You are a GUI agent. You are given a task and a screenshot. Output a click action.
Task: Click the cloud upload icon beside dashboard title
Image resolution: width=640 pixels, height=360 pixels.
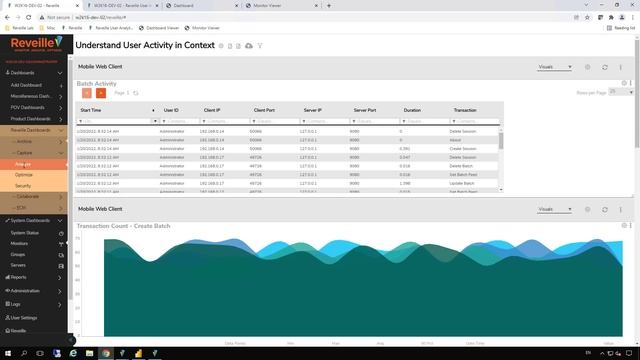pos(249,46)
